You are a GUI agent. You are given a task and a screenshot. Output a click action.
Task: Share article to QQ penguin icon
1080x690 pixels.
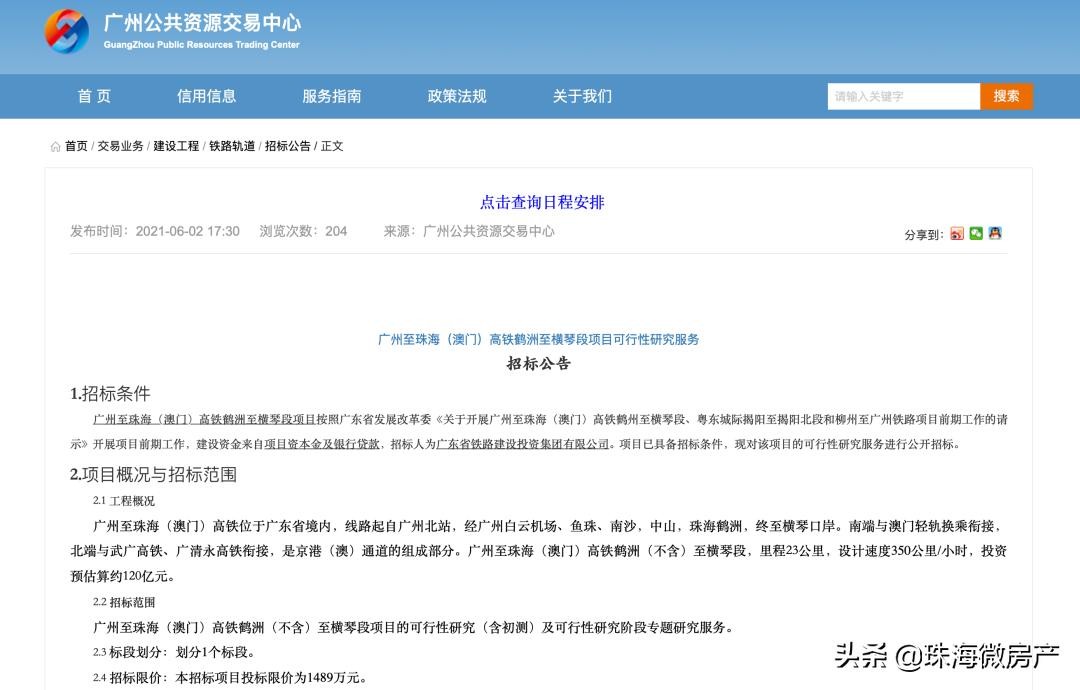(x=995, y=233)
